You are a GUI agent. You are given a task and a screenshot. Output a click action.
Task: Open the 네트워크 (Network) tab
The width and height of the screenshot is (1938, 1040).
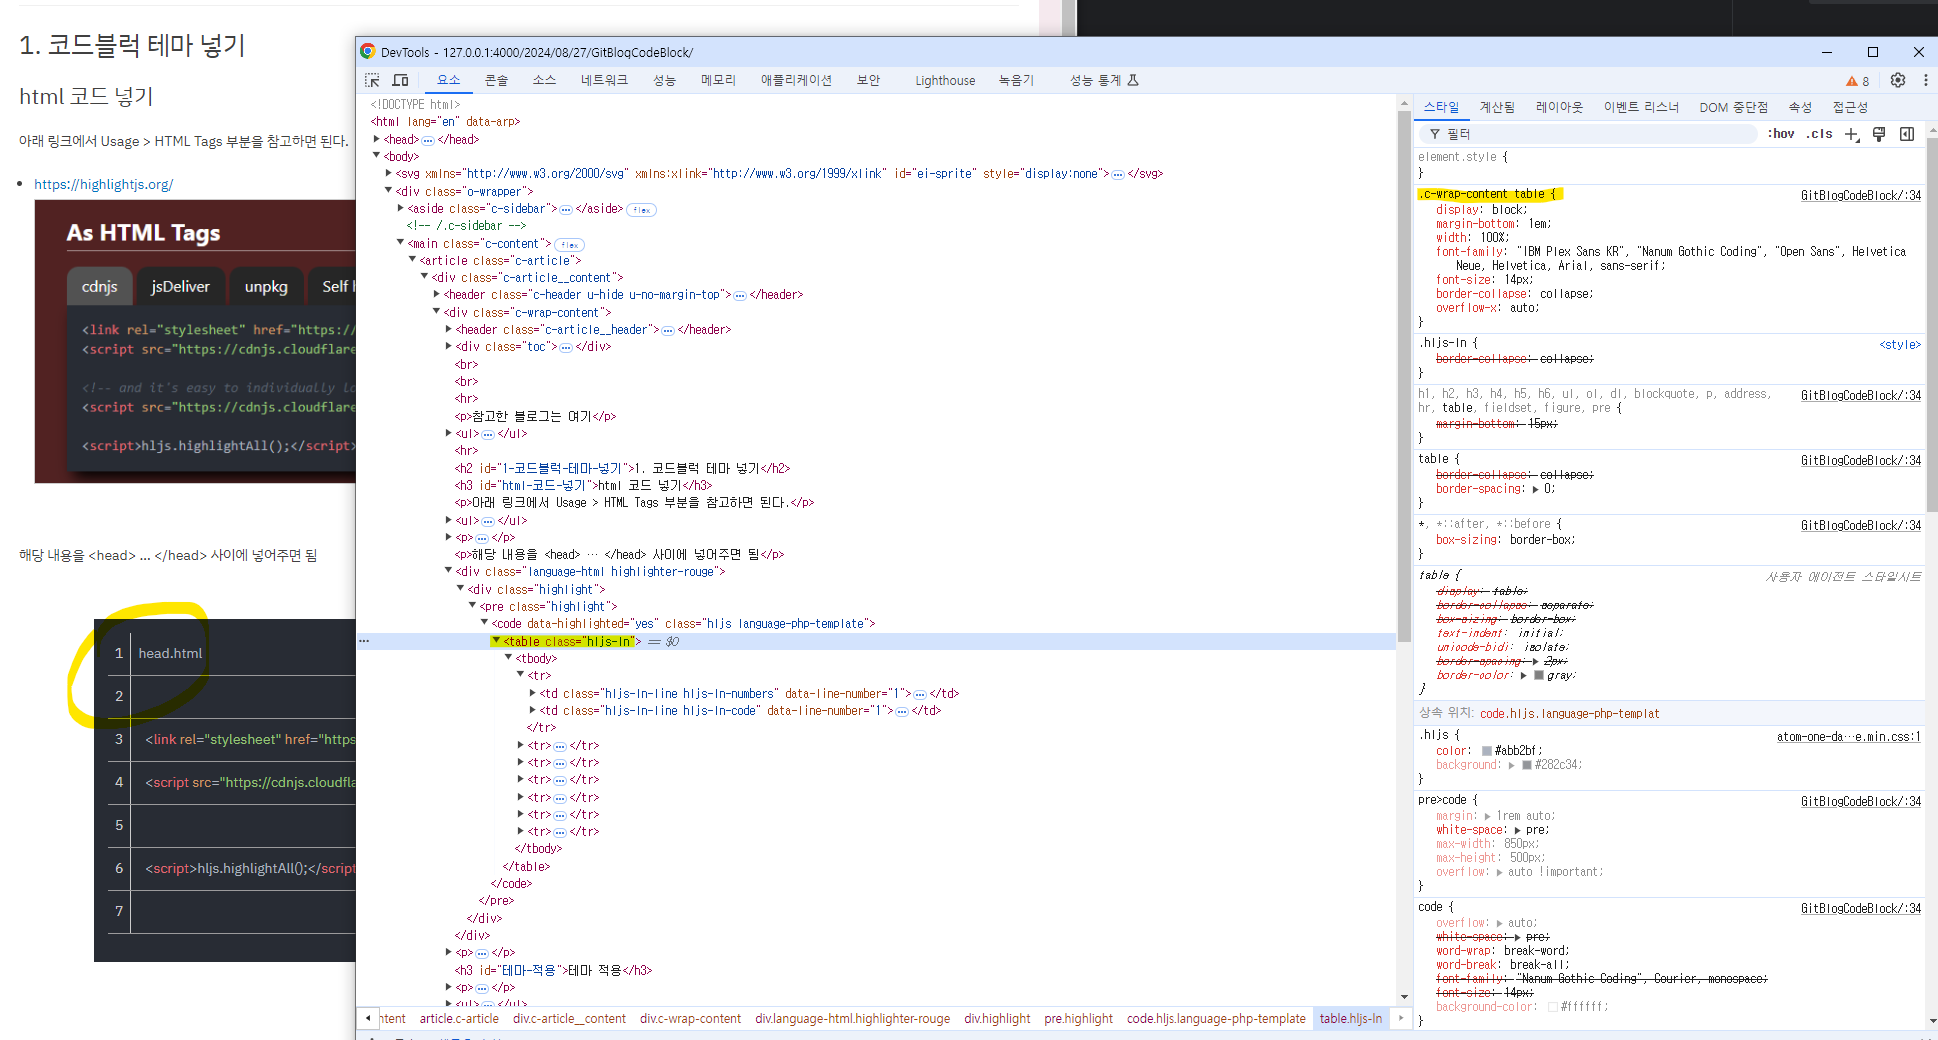point(604,80)
